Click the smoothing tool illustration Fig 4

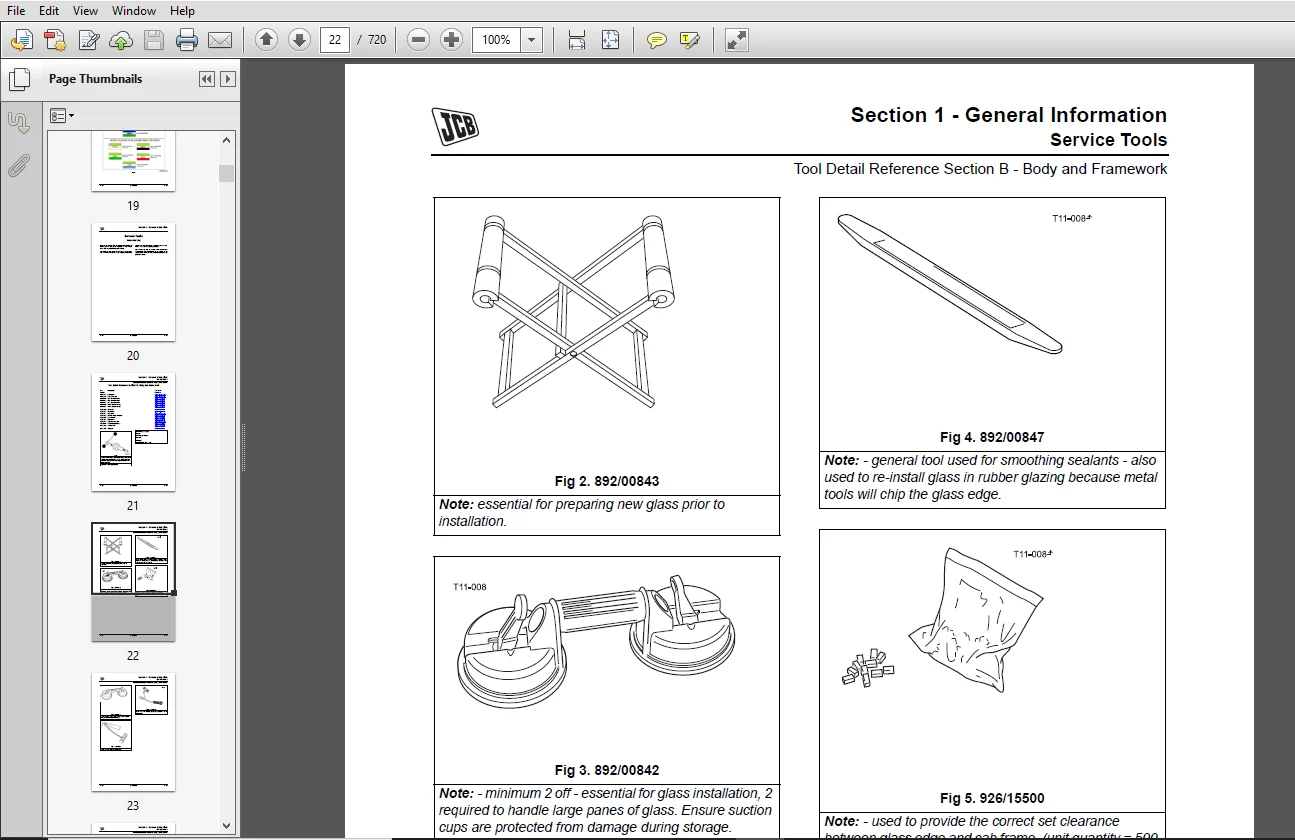pyautogui.click(x=950, y=283)
